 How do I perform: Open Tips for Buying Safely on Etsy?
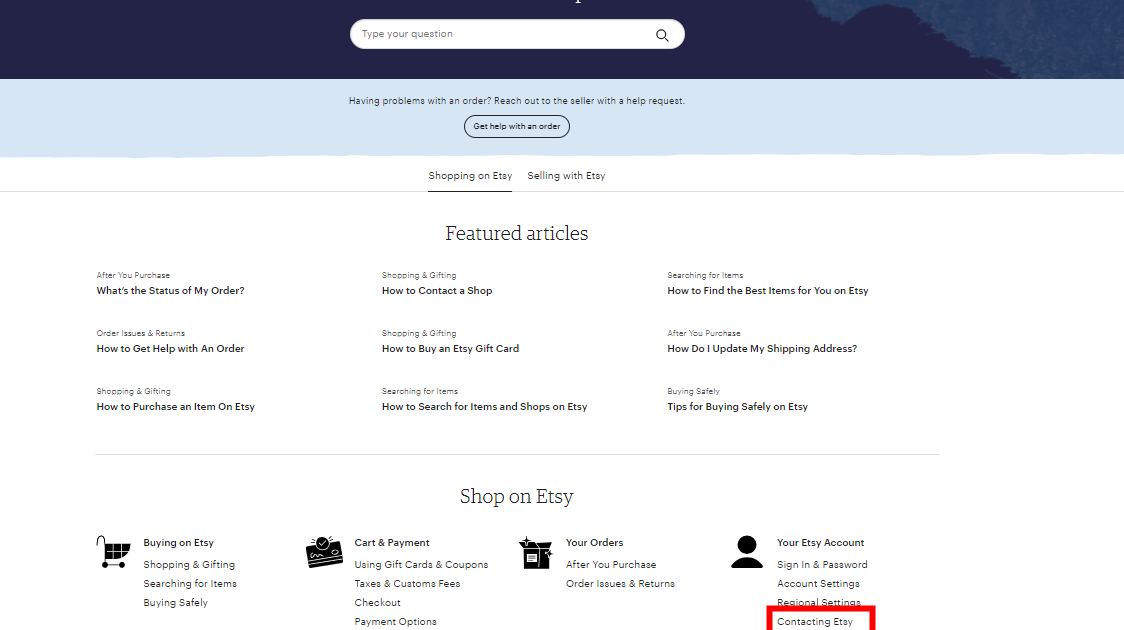coord(737,406)
